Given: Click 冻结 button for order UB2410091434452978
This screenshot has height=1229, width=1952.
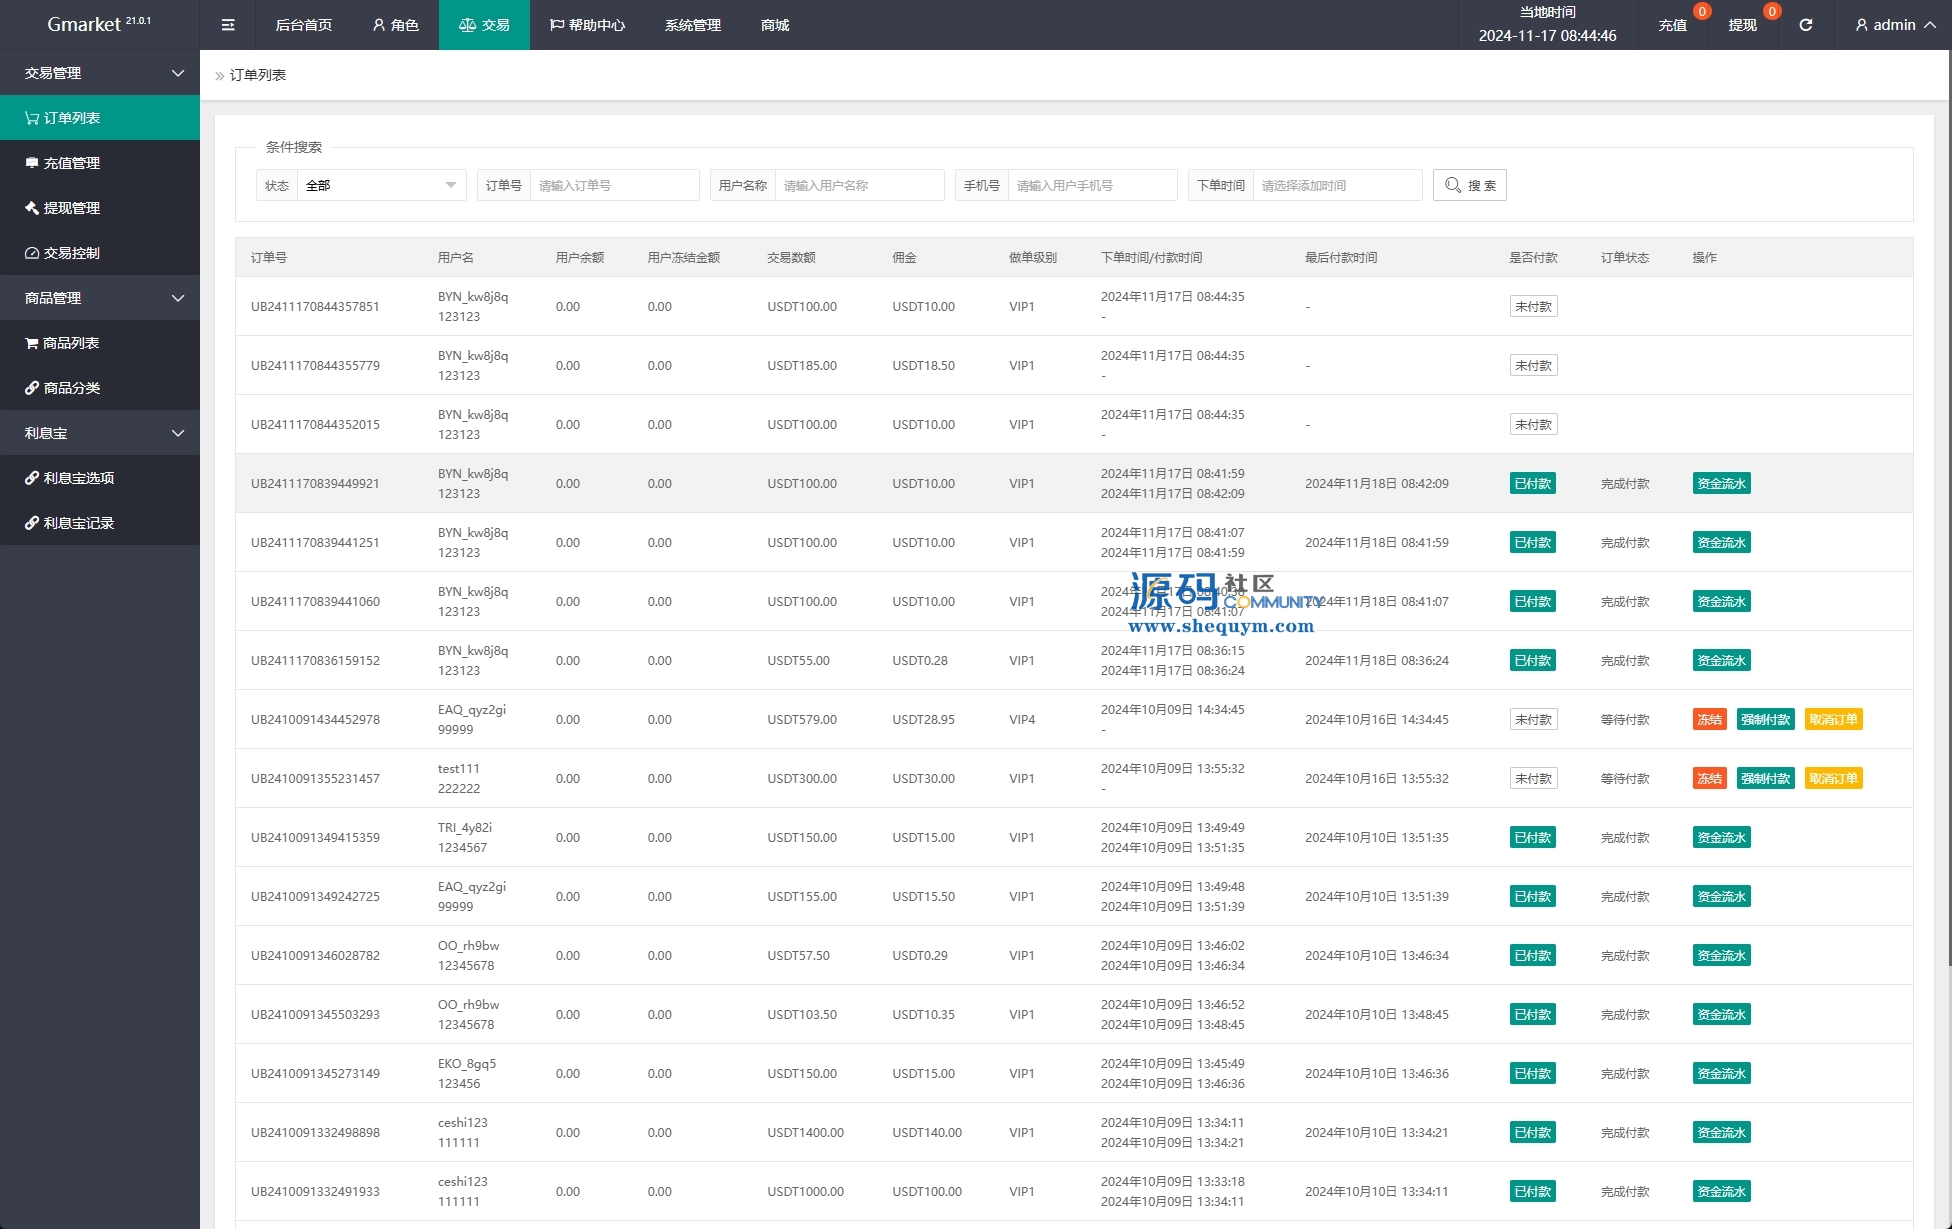Looking at the screenshot, I should pyautogui.click(x=1709, y=719).
